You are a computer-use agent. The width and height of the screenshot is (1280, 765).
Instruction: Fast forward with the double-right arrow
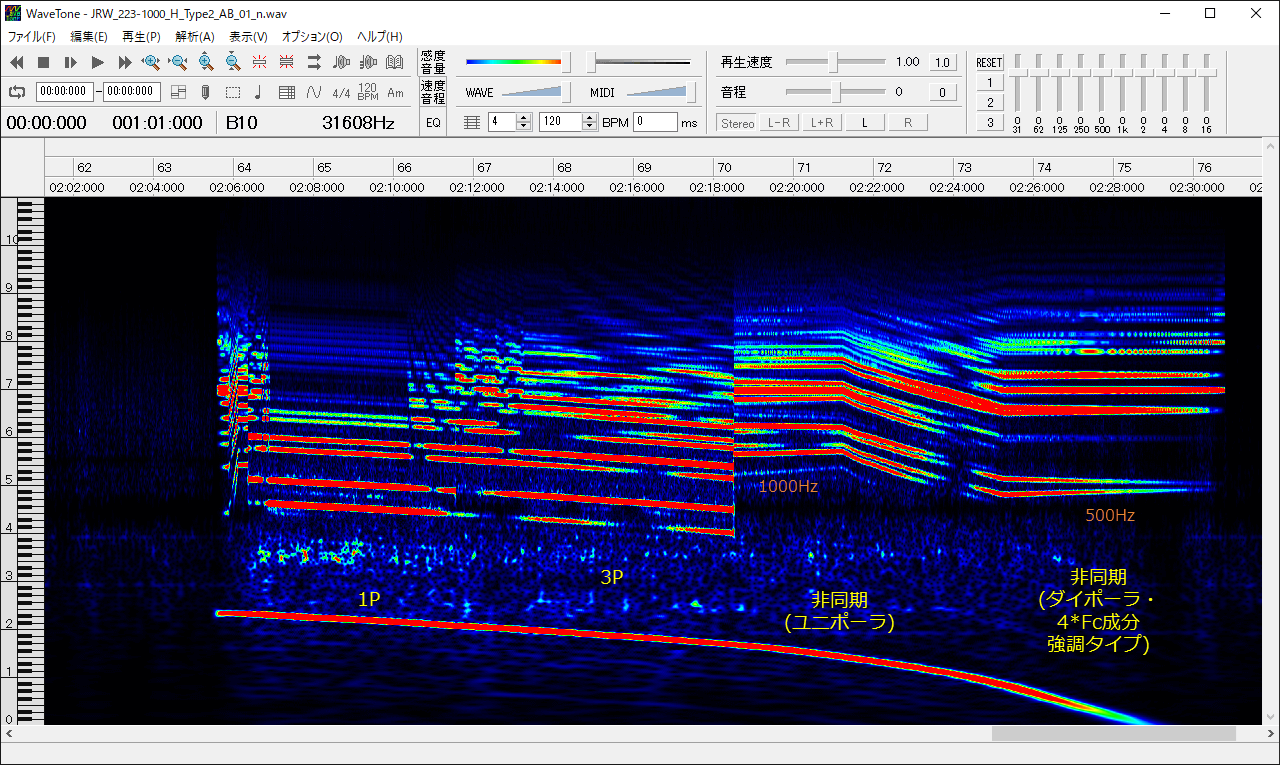tap(125, 62)
